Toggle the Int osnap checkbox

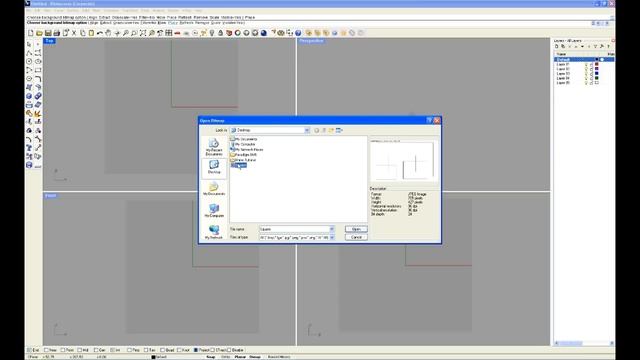113,350
